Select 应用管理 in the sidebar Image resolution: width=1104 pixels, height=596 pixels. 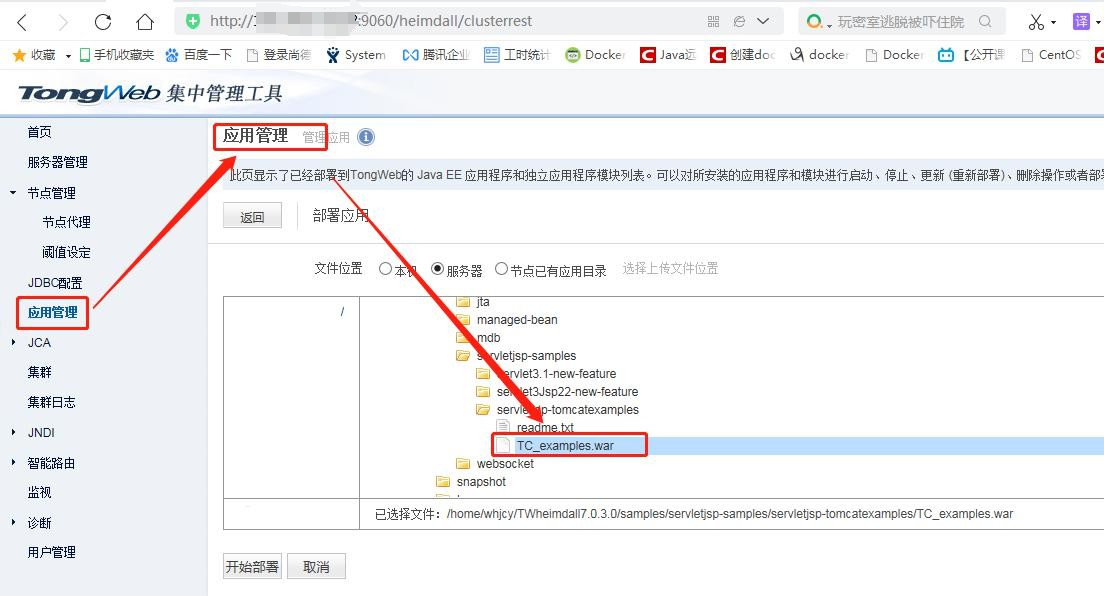[x=53, y=312]
